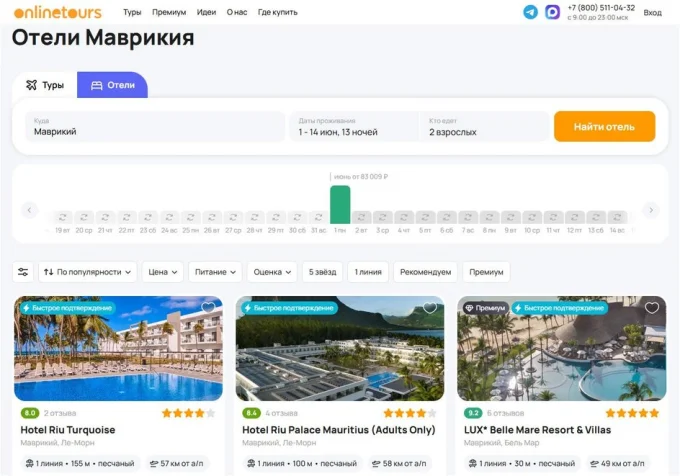Image resolution: width=680 pixels, height=476 pixels.
Task: Open the filter settings sliders icon
Action: click(x=23, y=272)
